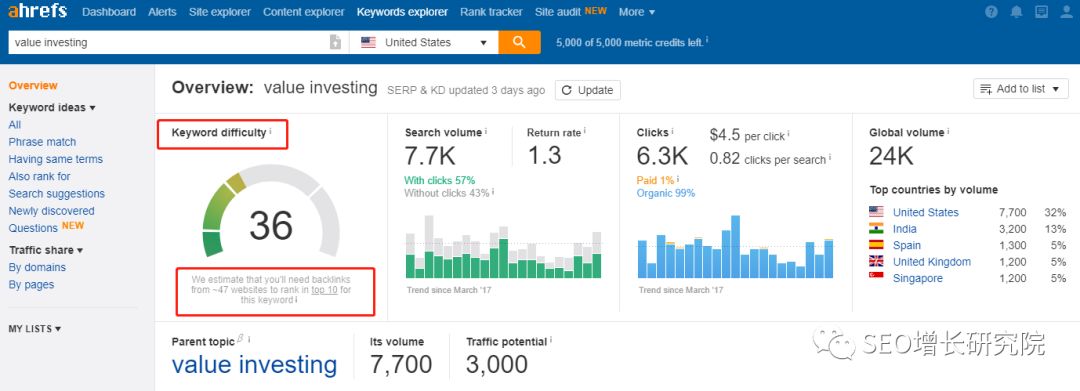Click the ahrefs logo
Image resolution: width=1080 pixels, height=391 pixels.
pos(37,12)
